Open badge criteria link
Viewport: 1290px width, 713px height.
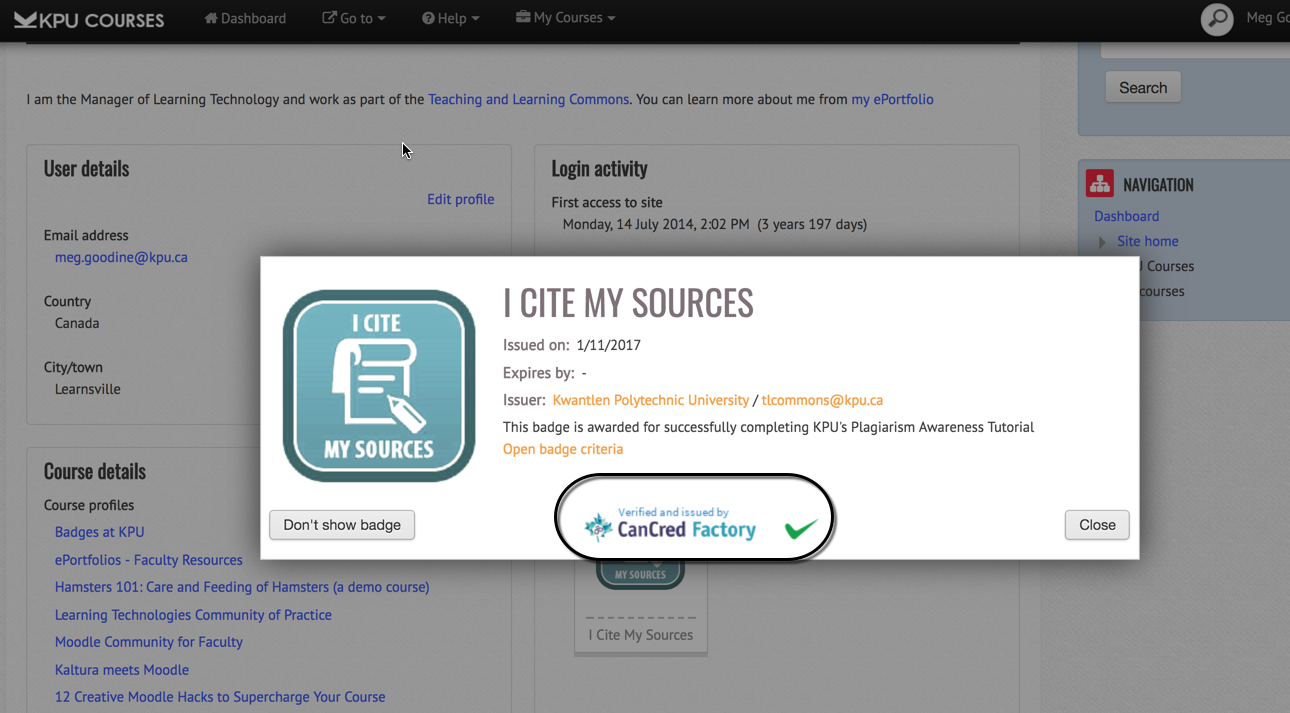[563, 449]
